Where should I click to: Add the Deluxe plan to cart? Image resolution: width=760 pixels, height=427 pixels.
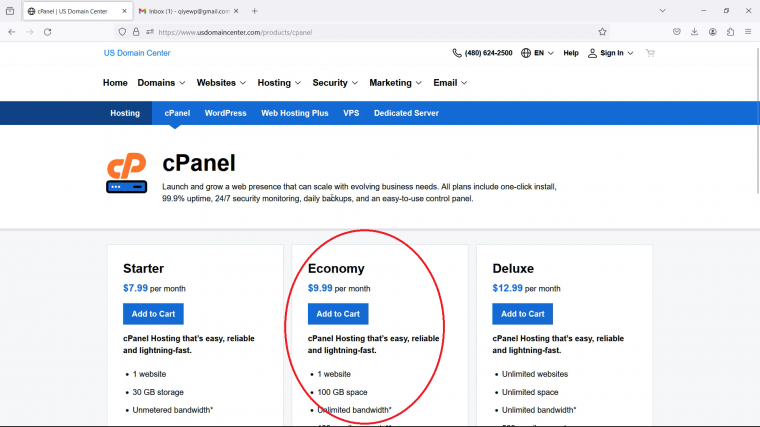click(522, 314)
